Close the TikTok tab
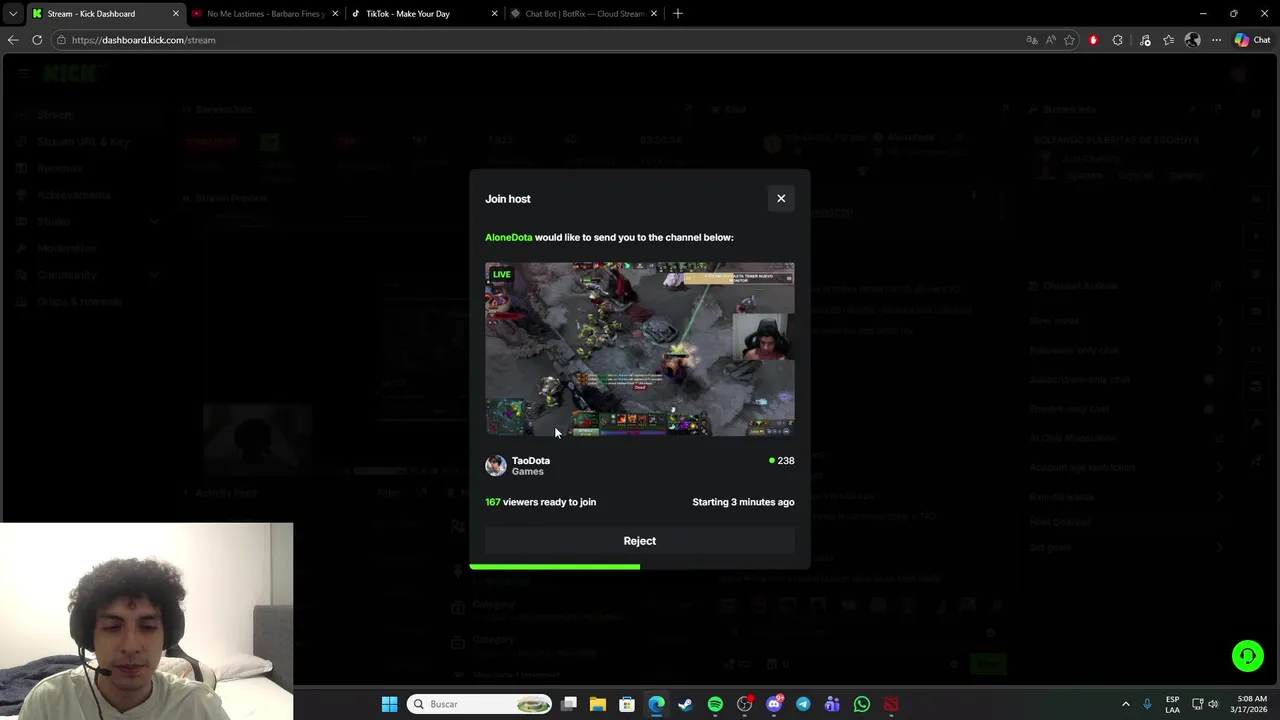This screenshot has height=720, width=1280. (x=494, y=14)
